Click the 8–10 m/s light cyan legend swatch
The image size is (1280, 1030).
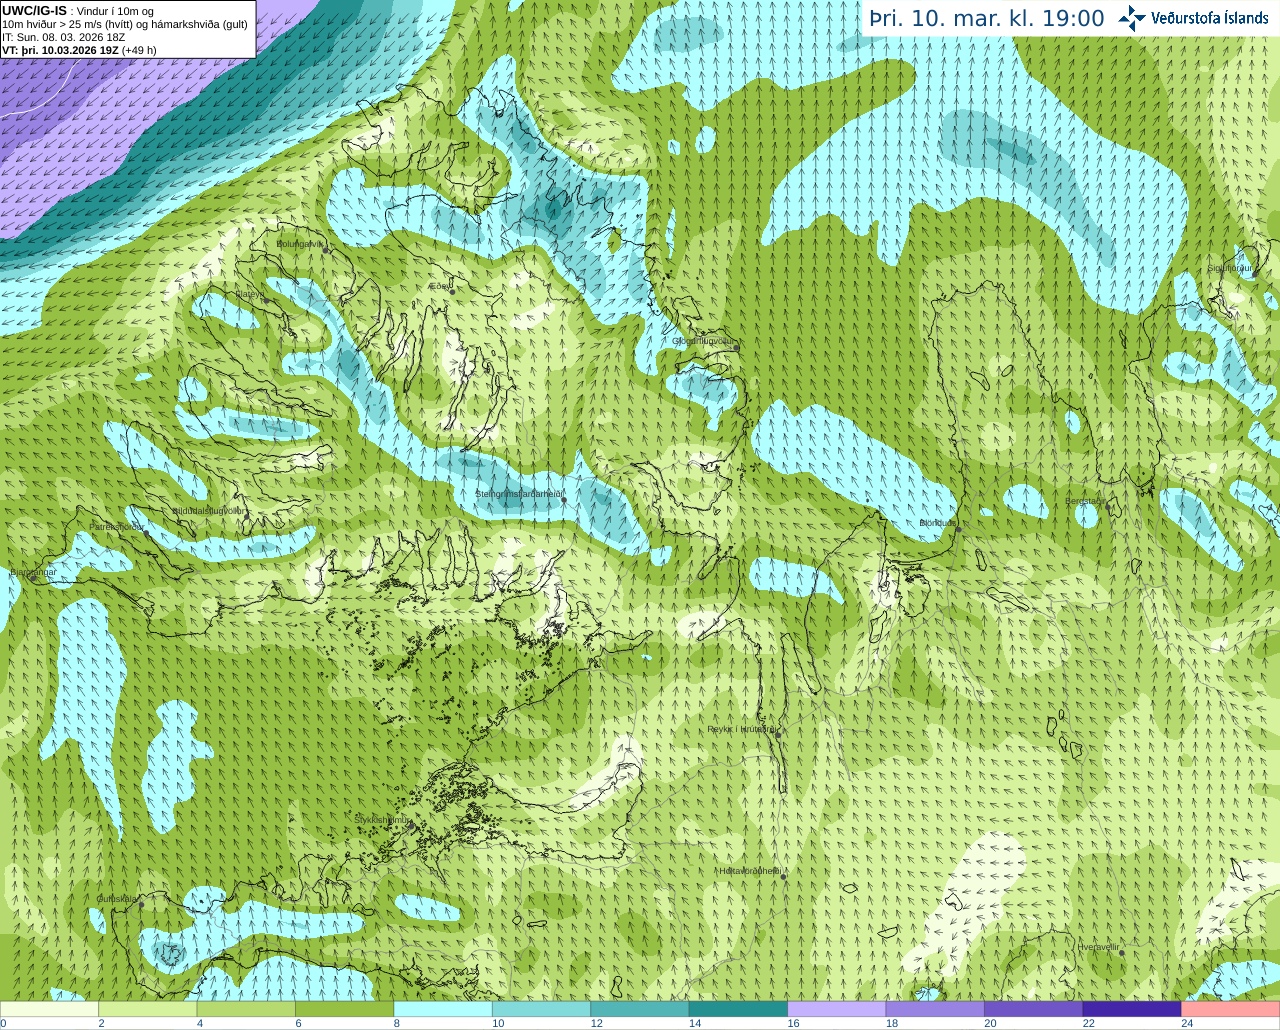pyautogui.click(x=443, y=1009)
